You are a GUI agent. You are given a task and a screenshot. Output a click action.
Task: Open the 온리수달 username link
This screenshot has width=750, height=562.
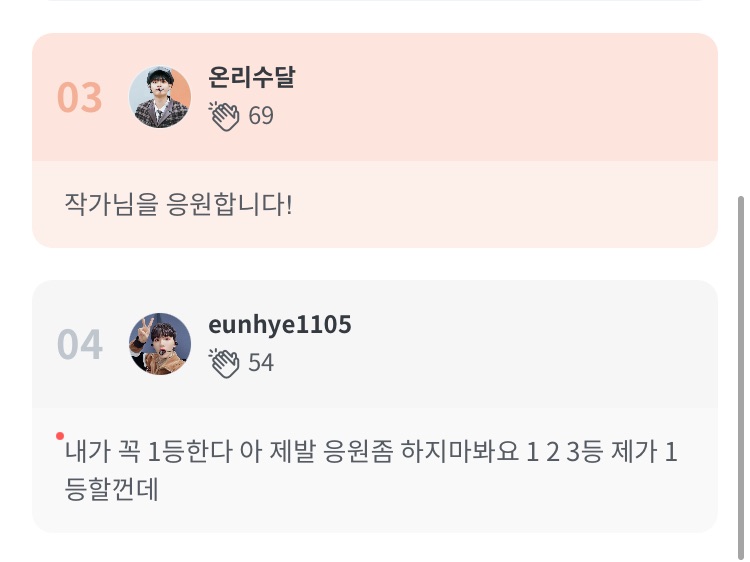[251, 79]
